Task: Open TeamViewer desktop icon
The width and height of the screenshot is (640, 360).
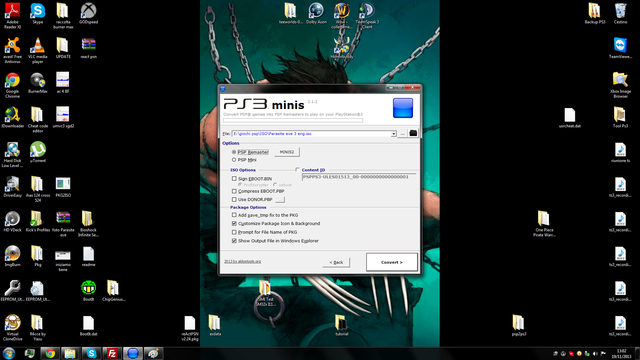Action: pyautogui.click(x=620, y=48)
